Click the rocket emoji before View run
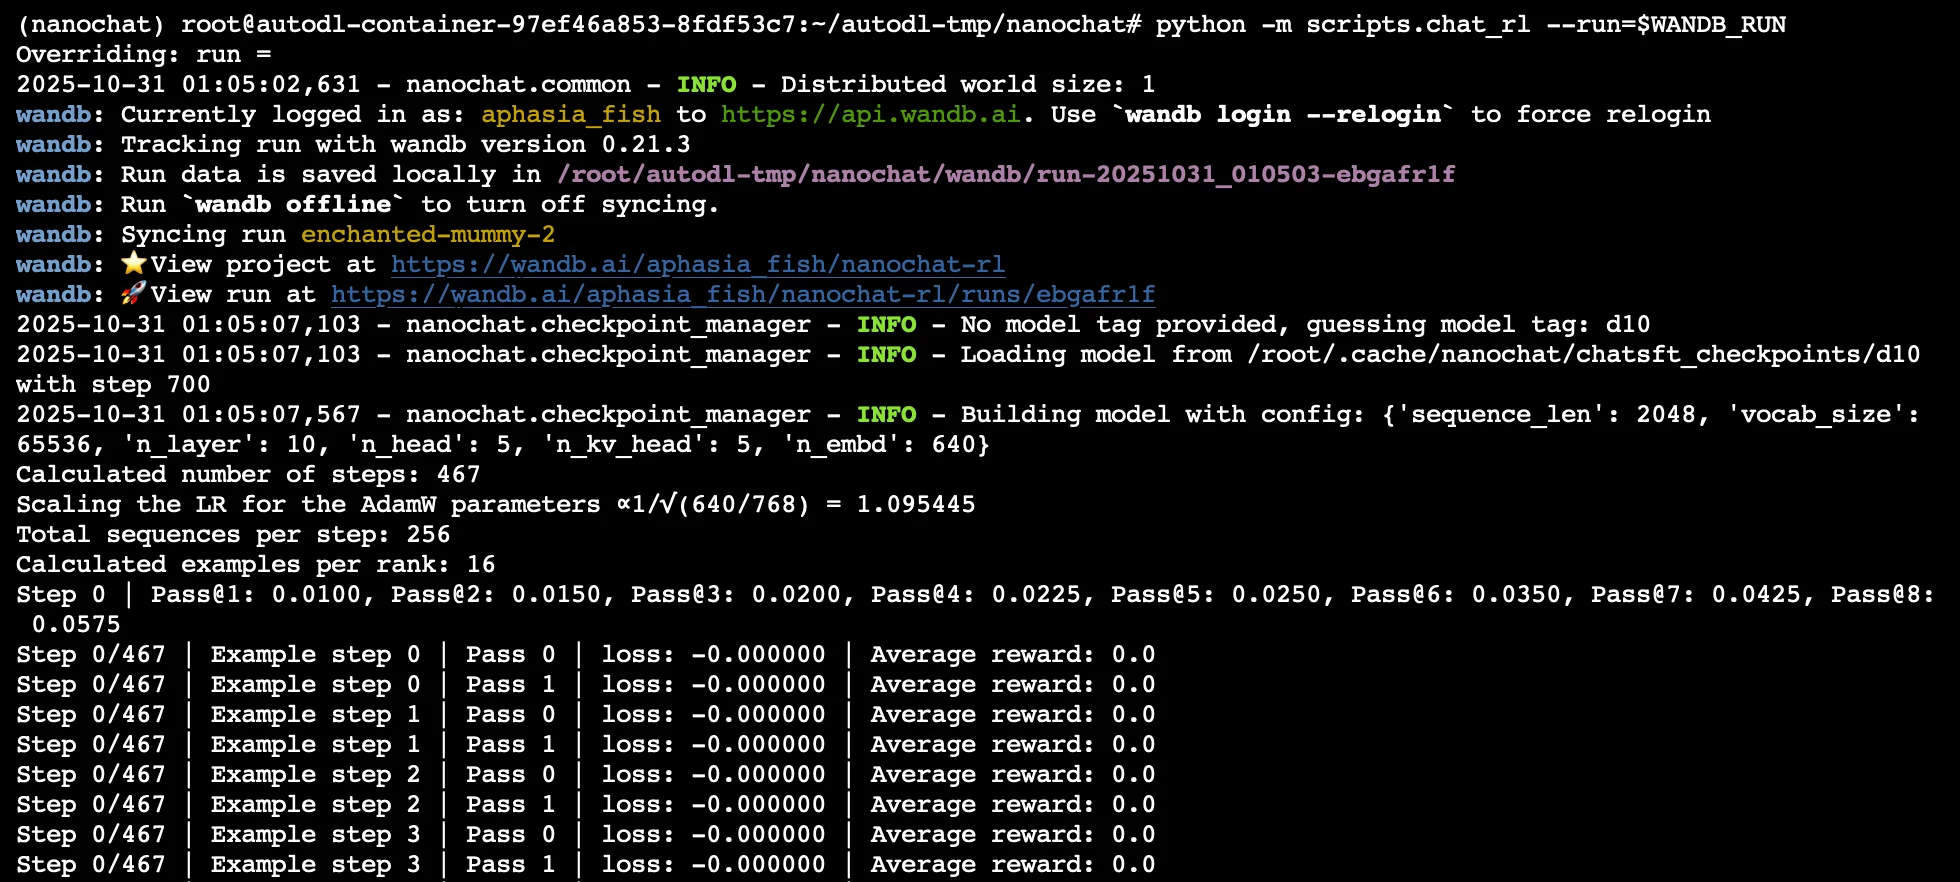 (x=134, y=294)
